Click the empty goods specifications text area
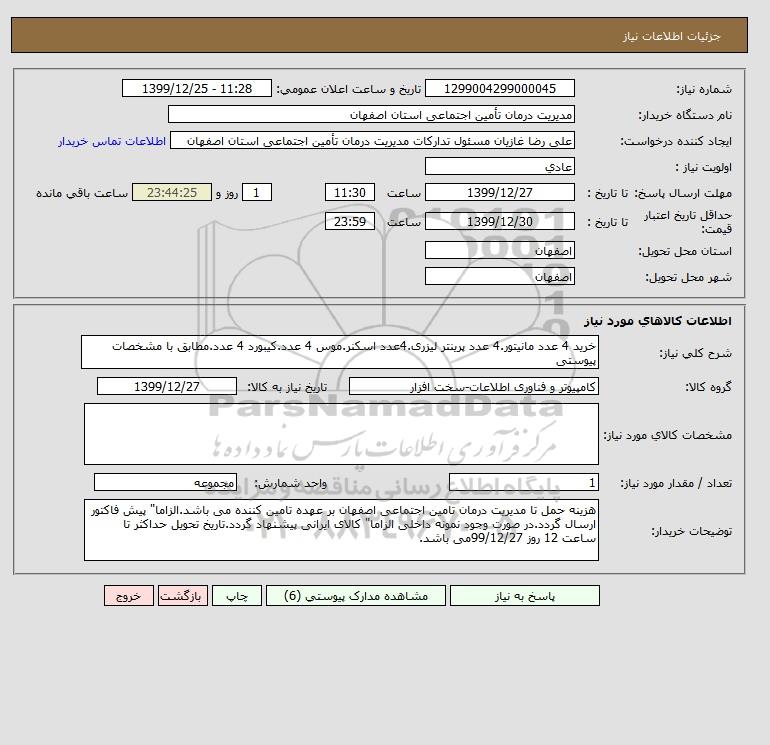This screenshot has height=745, width=770. (341, 434)
